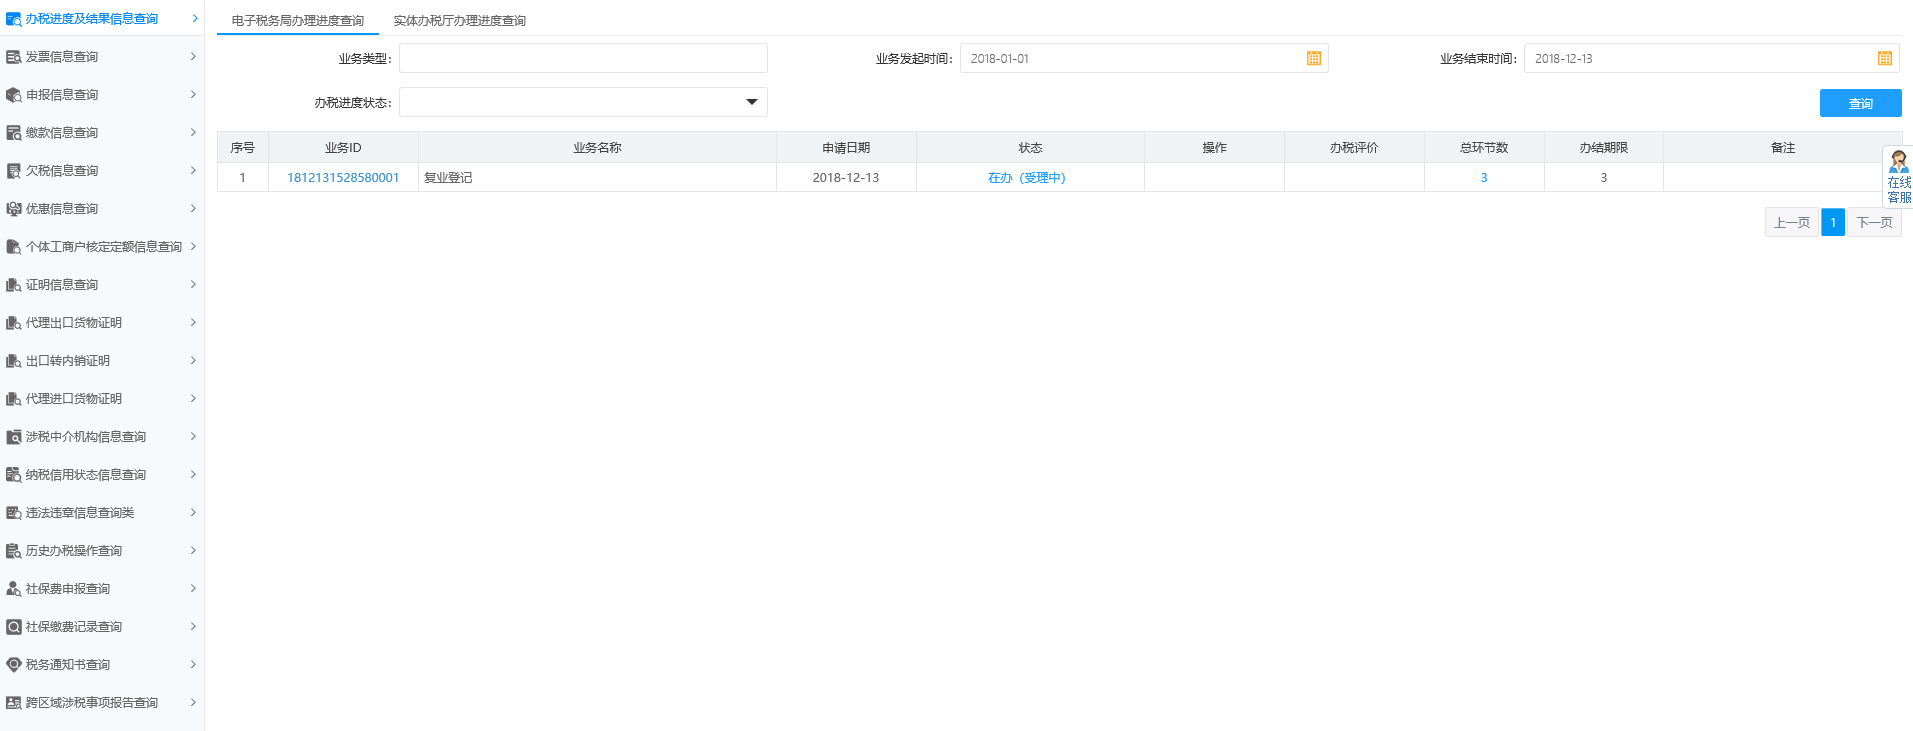
Task: Expand 发票信息查询 menu chevron
Action: click(x=193, y=57)
